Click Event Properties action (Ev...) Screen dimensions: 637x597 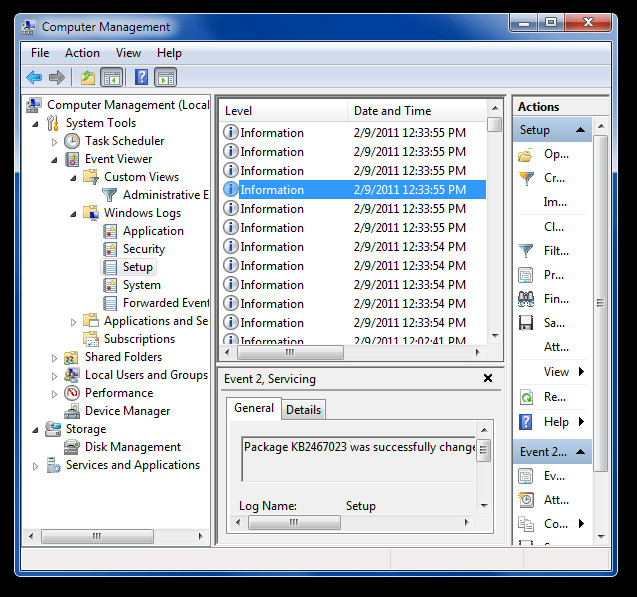(x=554, y=476)
